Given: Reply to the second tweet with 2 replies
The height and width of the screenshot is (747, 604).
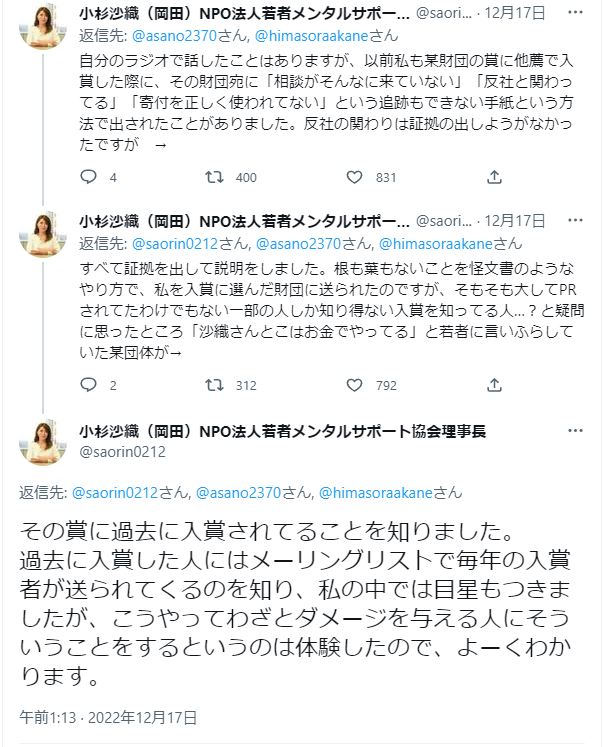Looking at the screenshot, I should click(x=88, y=384).
